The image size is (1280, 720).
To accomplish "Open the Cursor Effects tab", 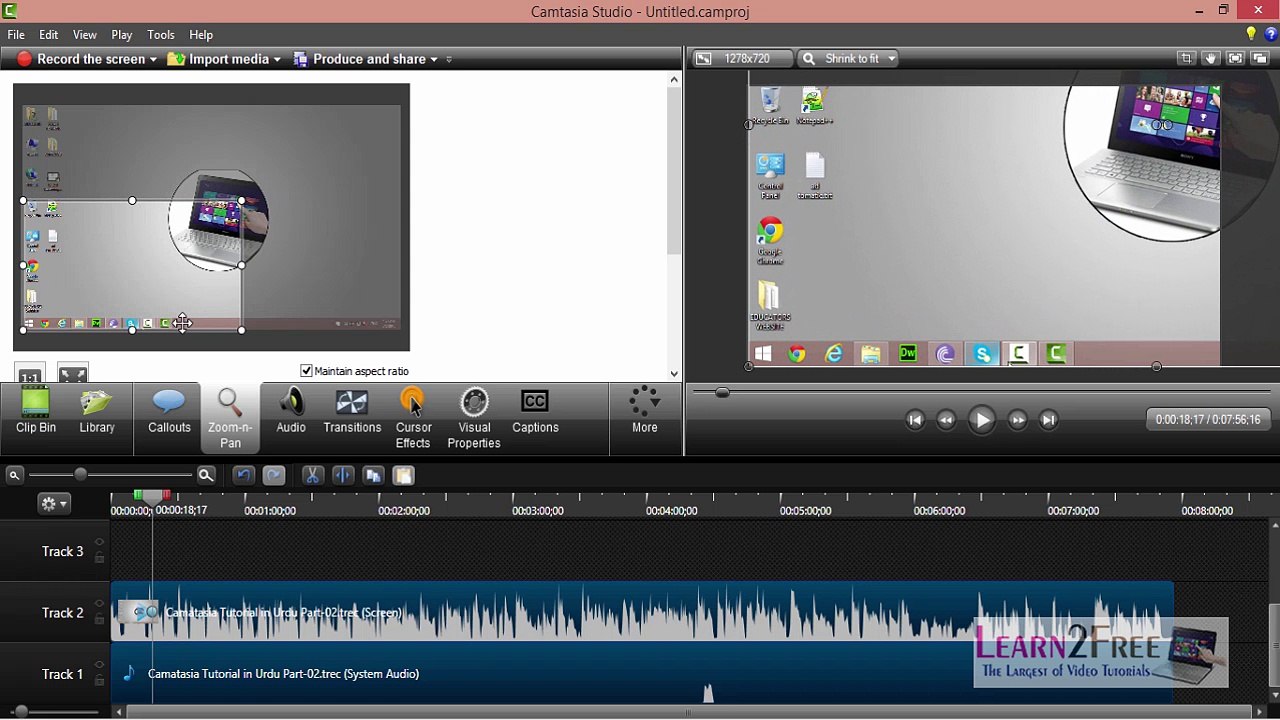I will 413,418.
